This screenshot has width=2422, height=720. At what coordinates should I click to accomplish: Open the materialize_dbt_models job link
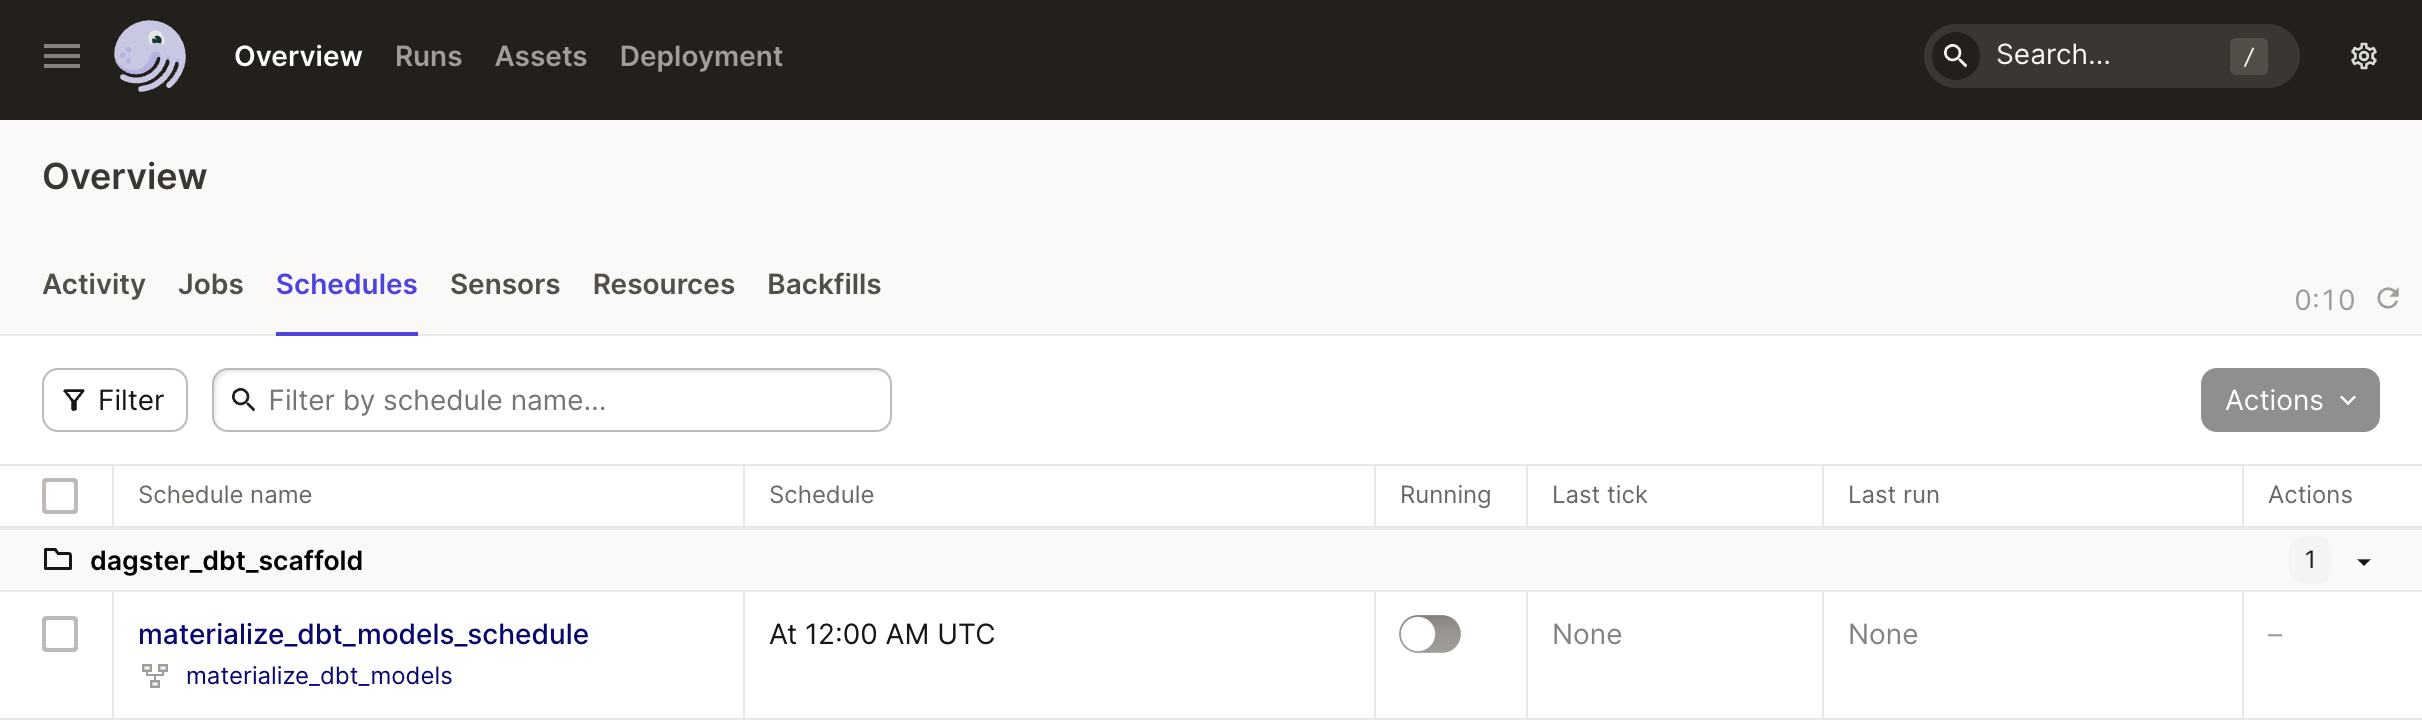[319, 676]
